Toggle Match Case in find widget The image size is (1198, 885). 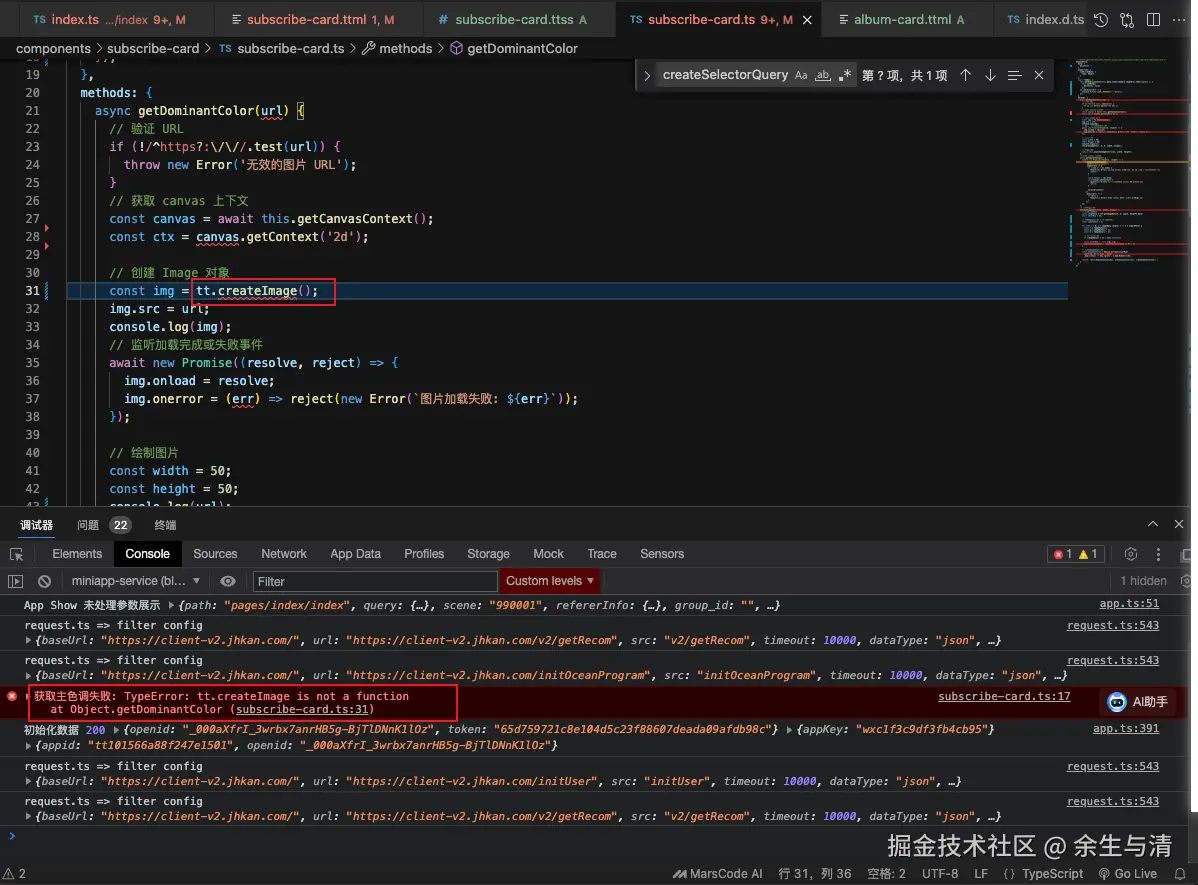tap(801, 75)
